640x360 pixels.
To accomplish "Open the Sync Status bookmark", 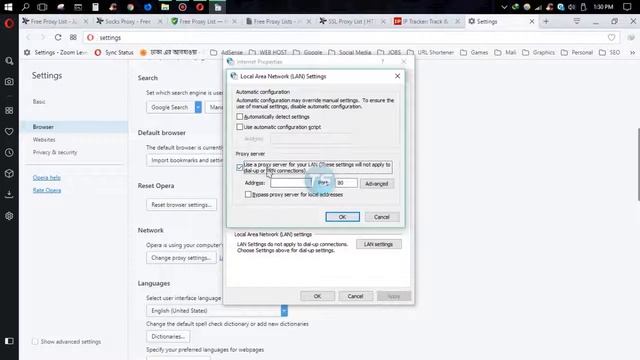I will coord(114,52).
